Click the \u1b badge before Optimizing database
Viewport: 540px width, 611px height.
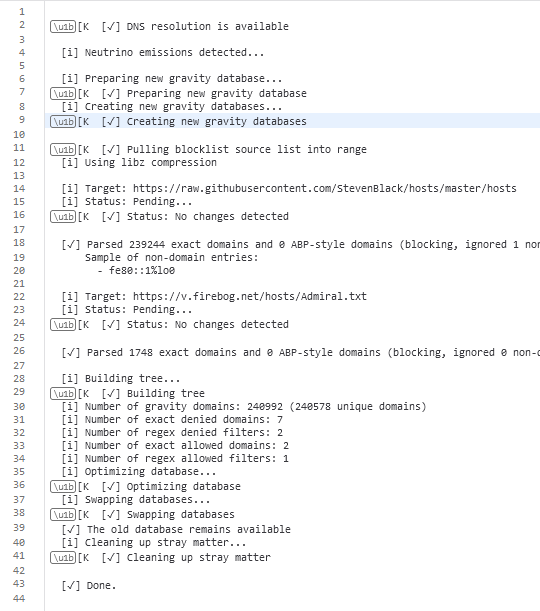(x=63, y=487)
